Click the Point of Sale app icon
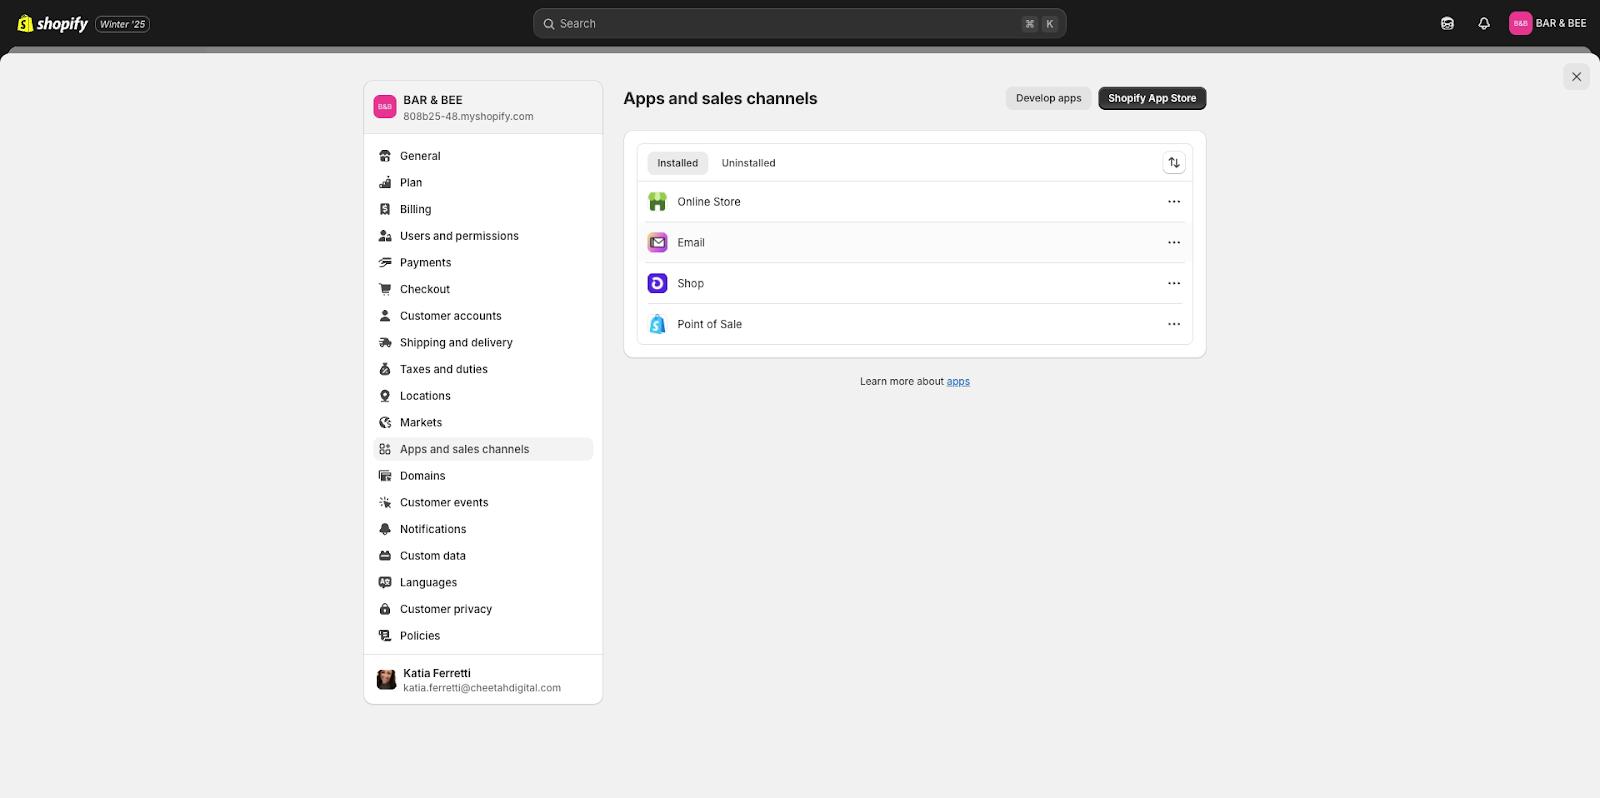The width and height of the screenshot is (1600, 798). point(657,325)
